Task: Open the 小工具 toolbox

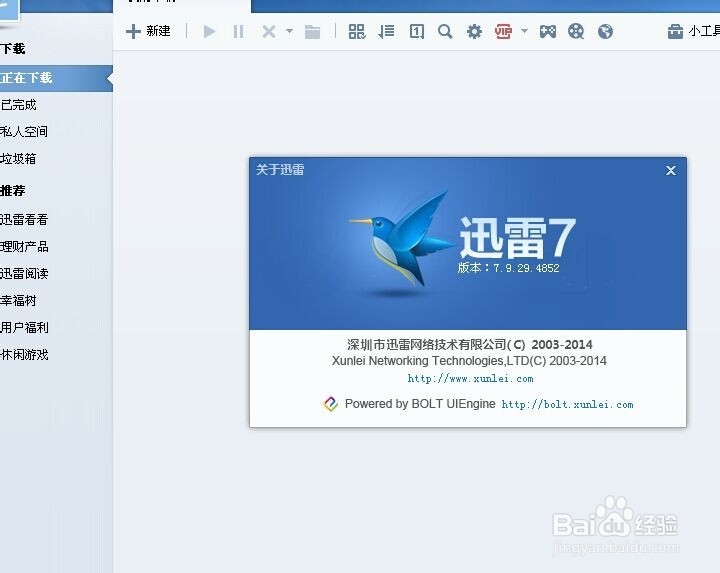Action: point(693,32)
